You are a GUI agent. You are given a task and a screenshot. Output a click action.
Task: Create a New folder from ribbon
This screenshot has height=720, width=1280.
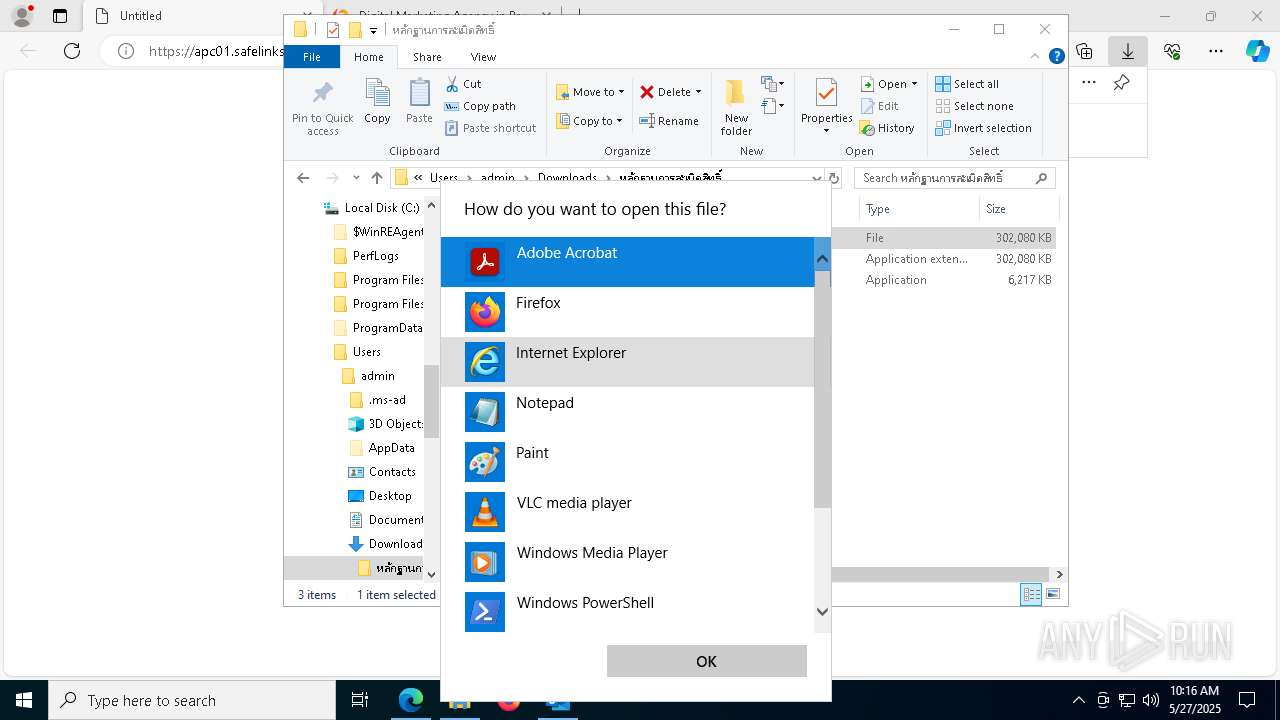click(x=736, y=108)
